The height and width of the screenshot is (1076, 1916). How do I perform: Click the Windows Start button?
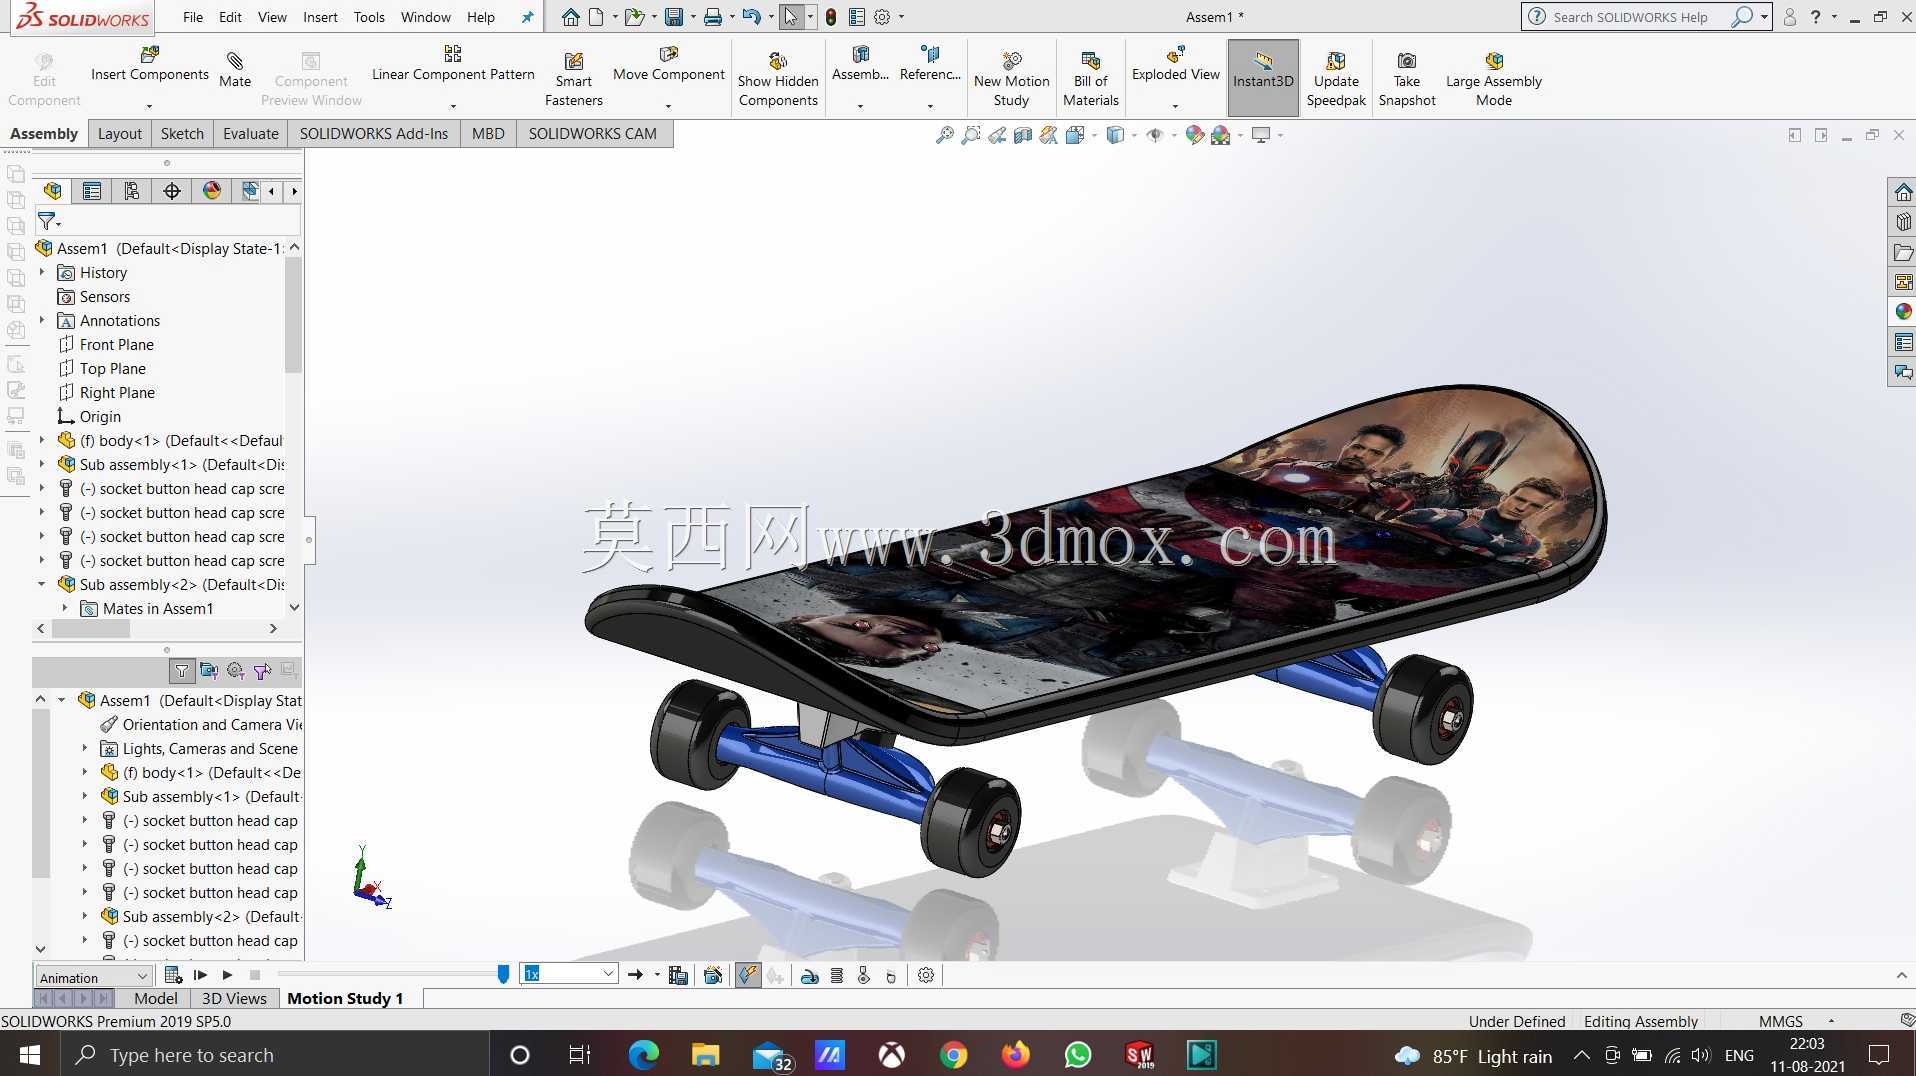click(x=29, y=1055)
